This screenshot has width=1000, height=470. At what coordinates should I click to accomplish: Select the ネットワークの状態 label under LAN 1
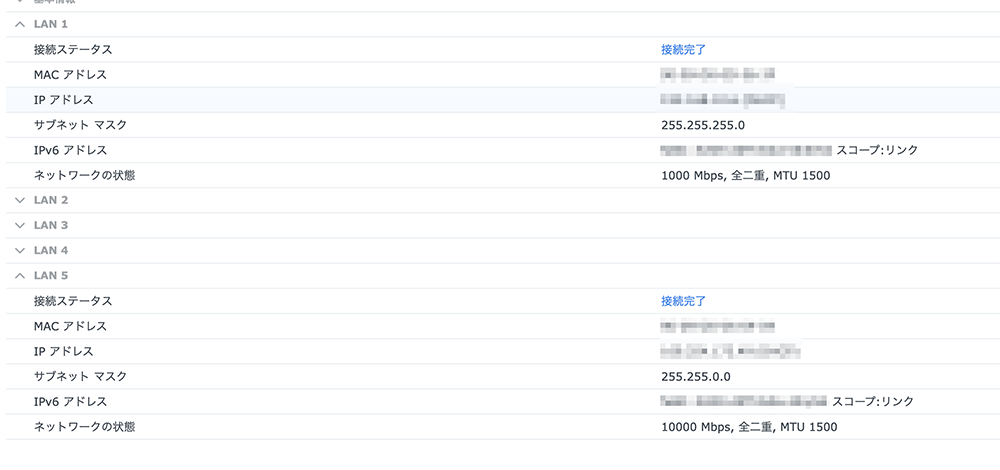point(84,175)
